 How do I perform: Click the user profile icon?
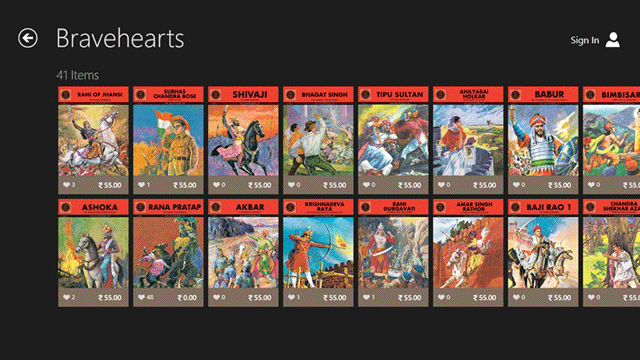tap(612, 40)
